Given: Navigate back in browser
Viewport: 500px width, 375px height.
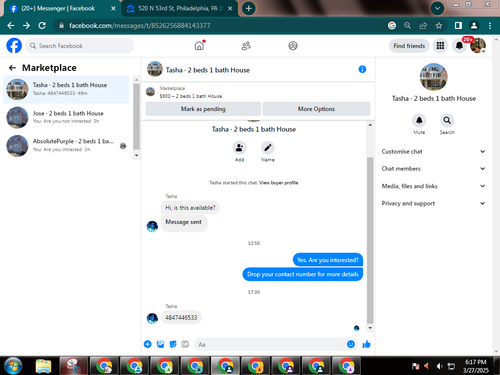Looking at the screenshot, I should (11, 25).
